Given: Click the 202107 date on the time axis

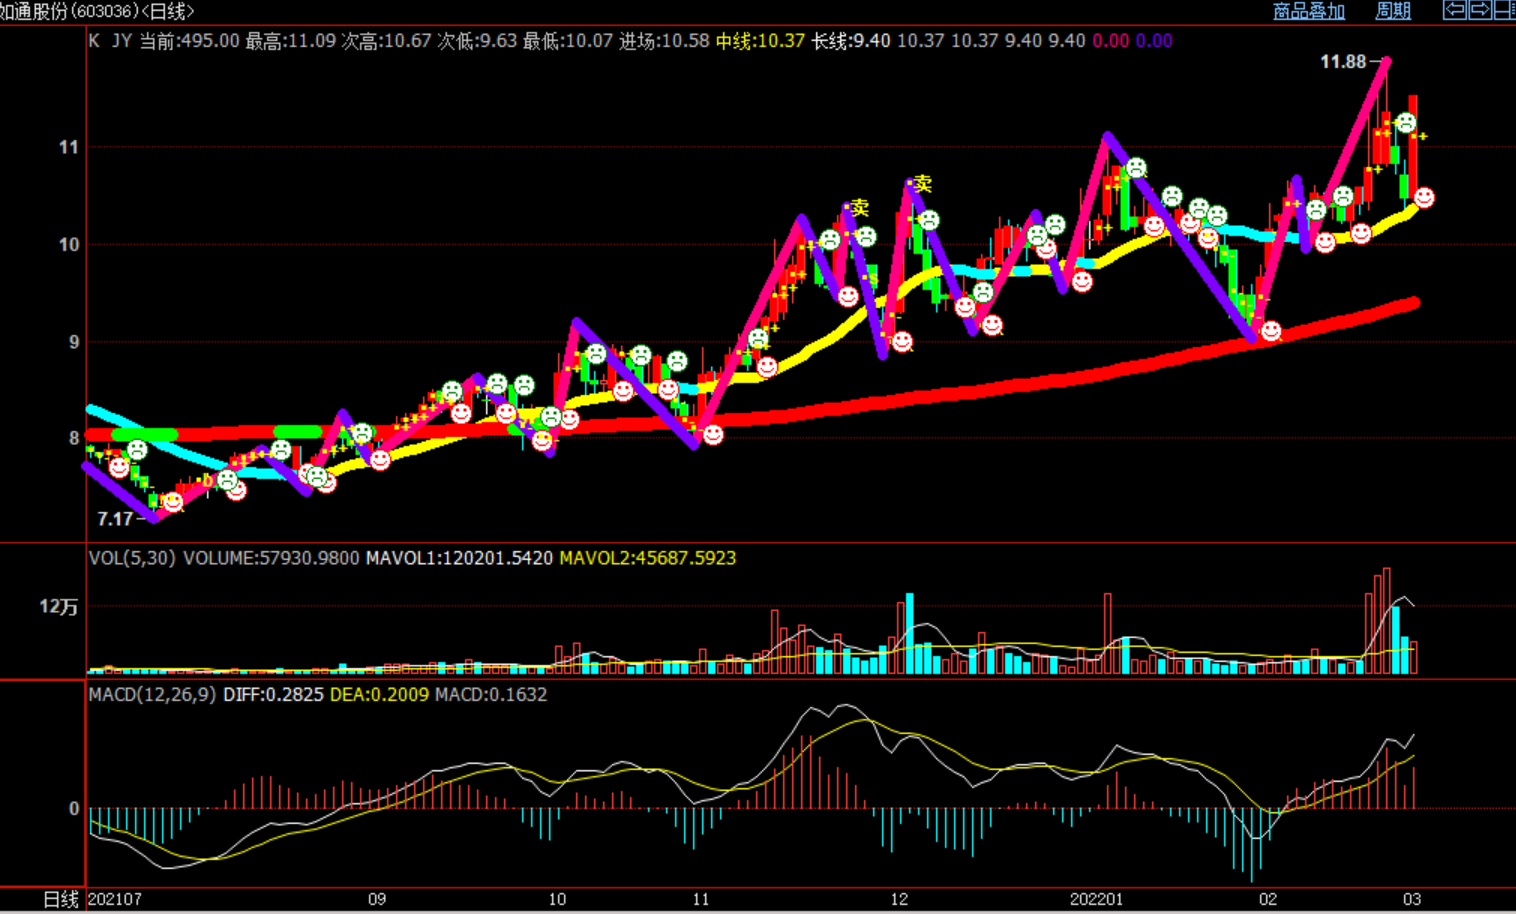Looking at the screenshot, I should point(115,899).
